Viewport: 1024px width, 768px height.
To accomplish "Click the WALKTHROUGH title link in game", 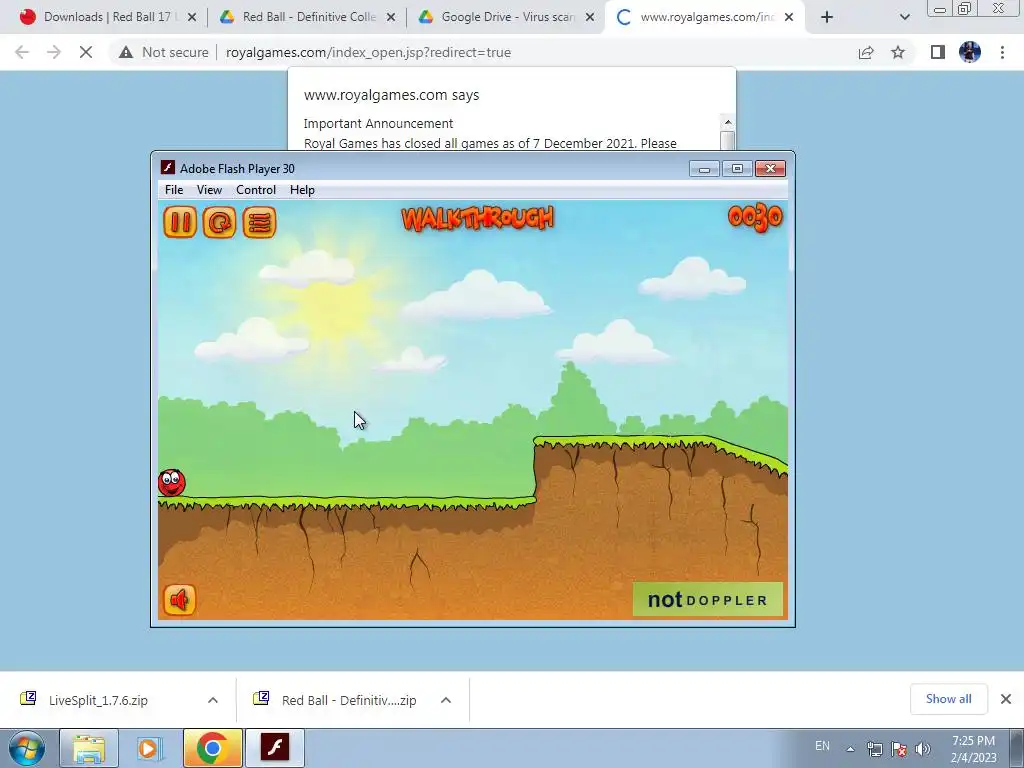I will tap(477, 218).
